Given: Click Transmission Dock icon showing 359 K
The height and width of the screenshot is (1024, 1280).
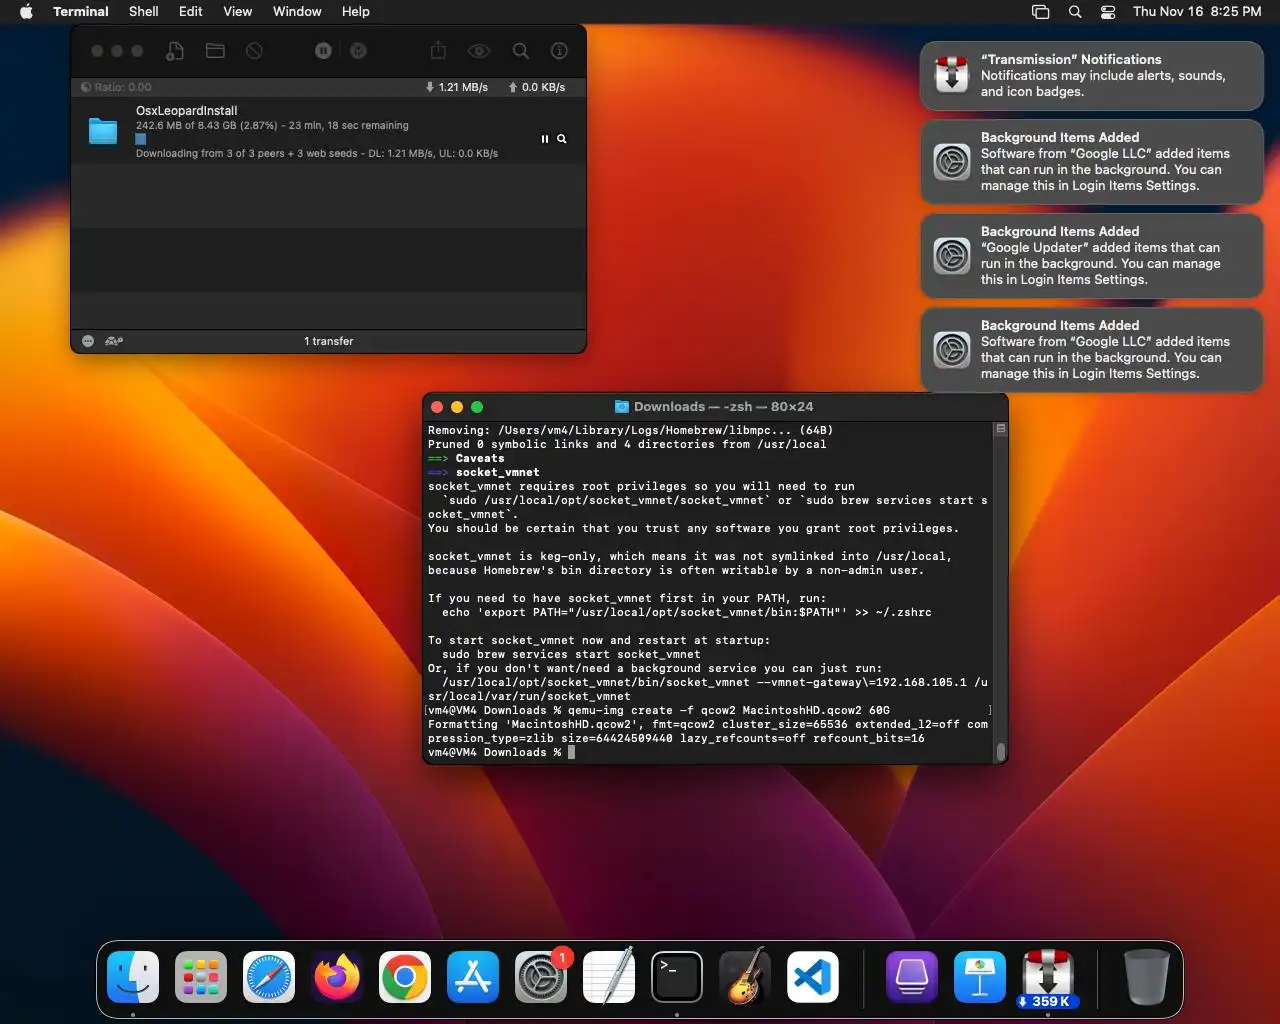Looking at the screenshot, I should [1047, 977].
